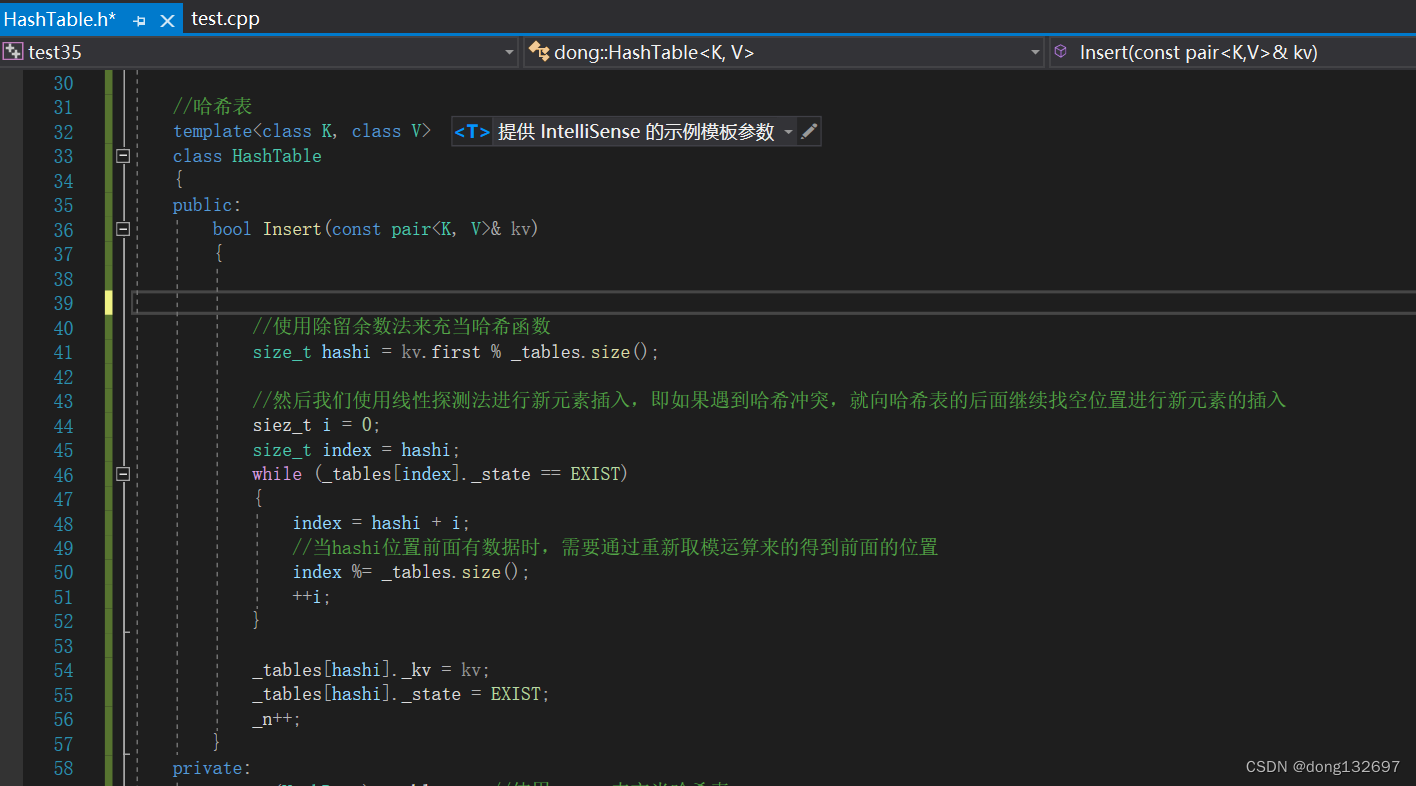Image resolution: width=1416 pixels, height=786 pixels.
Task: Place cursor on the empty highlighted line 39
Action: point(774,303)
